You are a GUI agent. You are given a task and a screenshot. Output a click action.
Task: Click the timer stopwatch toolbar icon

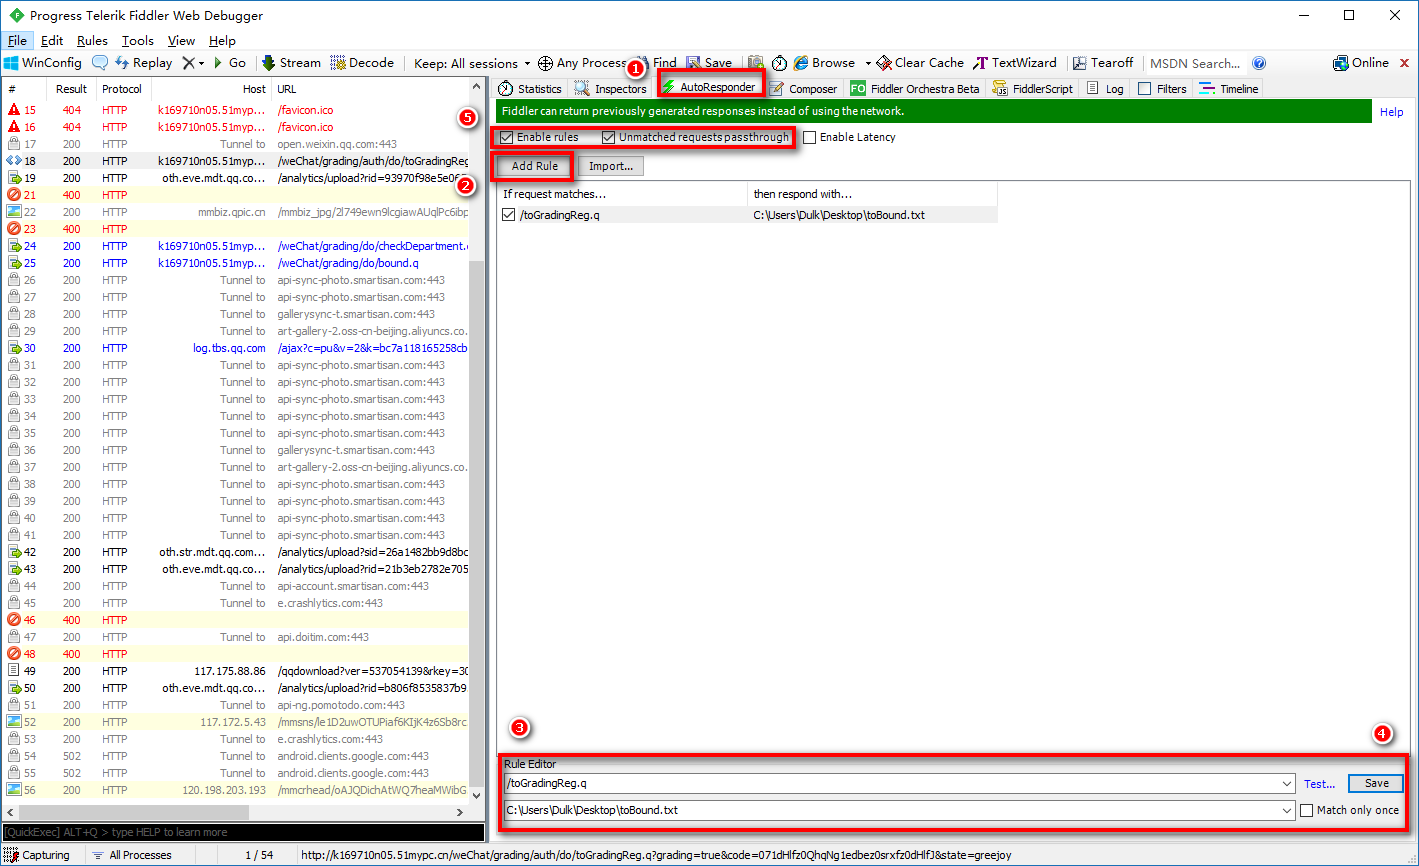coord(779,63)
